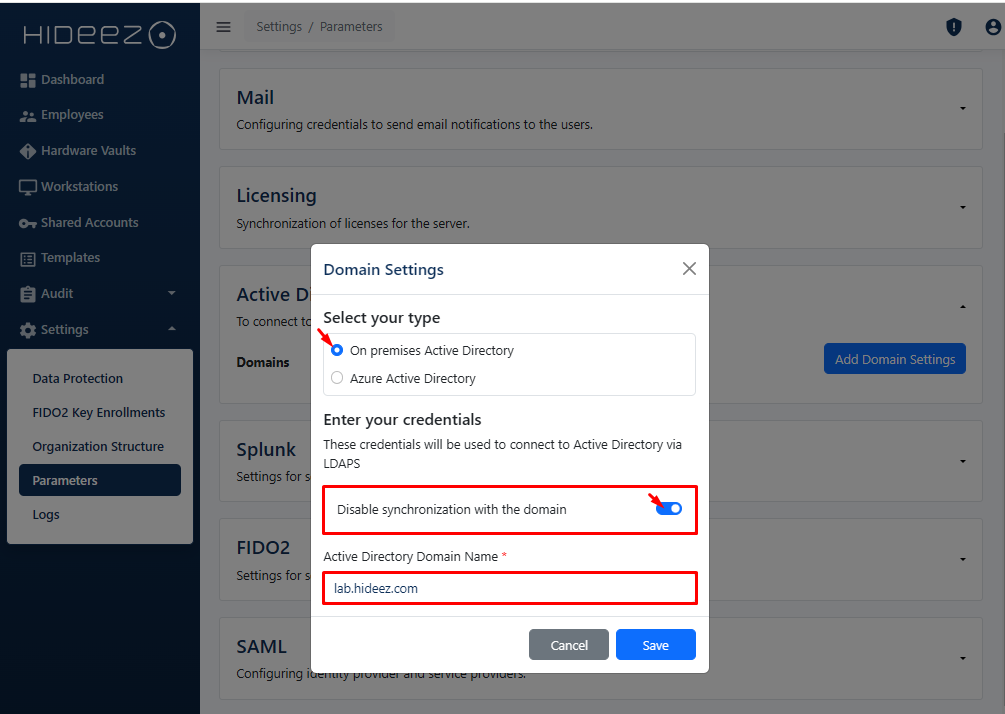1005x714 pixels.
Task: Click the Active Directory Domain Name field
Action: 509,588
